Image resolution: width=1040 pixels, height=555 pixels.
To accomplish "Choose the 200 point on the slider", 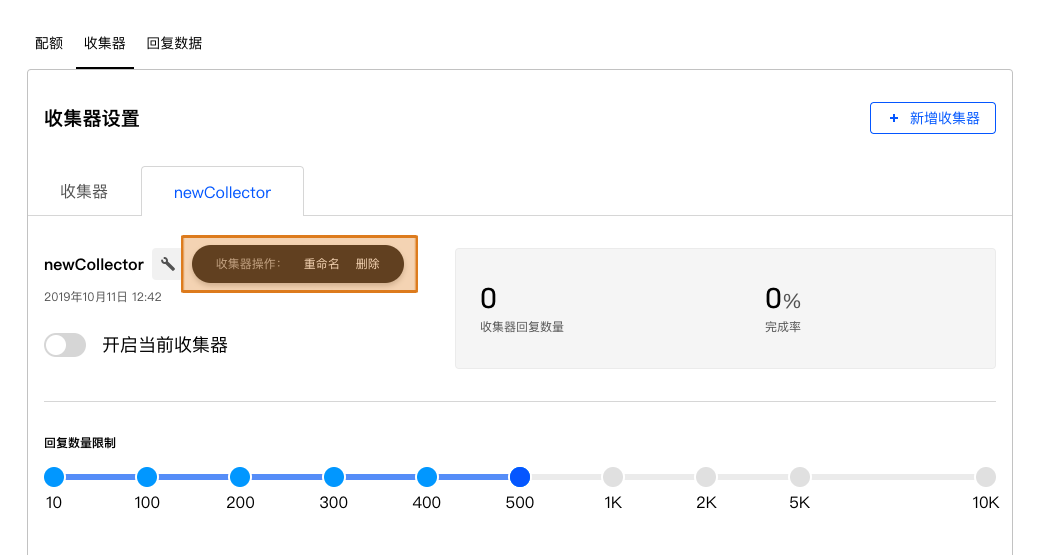I will pos(240,477).
